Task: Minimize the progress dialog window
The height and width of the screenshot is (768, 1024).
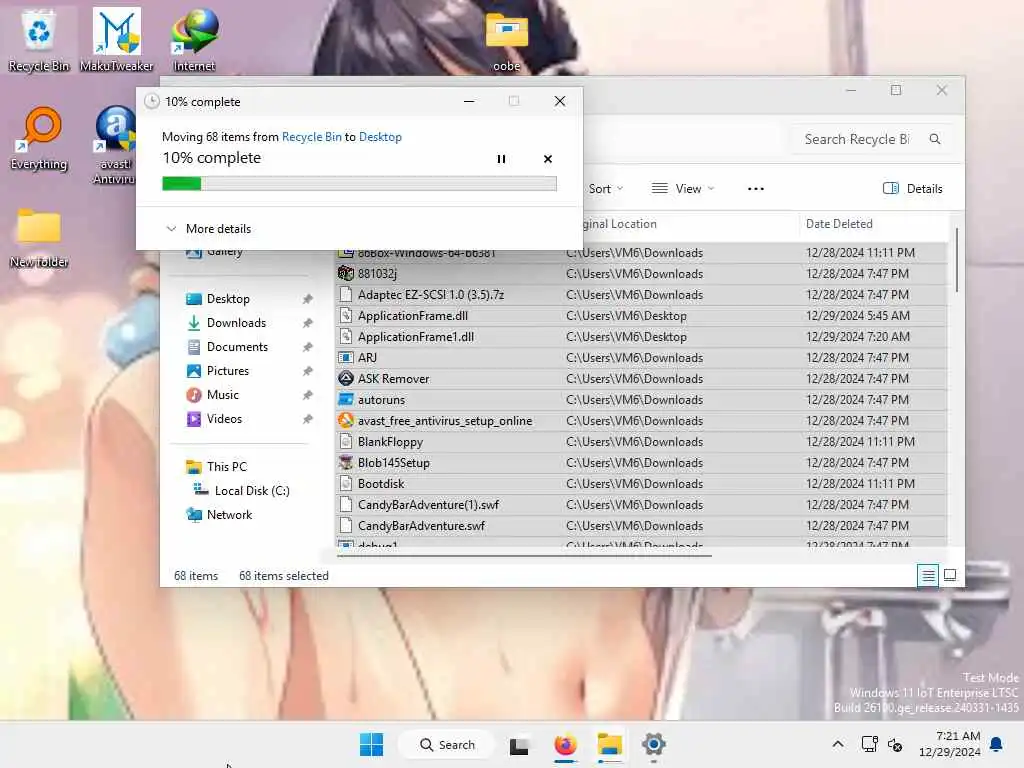Action: coord(469,101)
